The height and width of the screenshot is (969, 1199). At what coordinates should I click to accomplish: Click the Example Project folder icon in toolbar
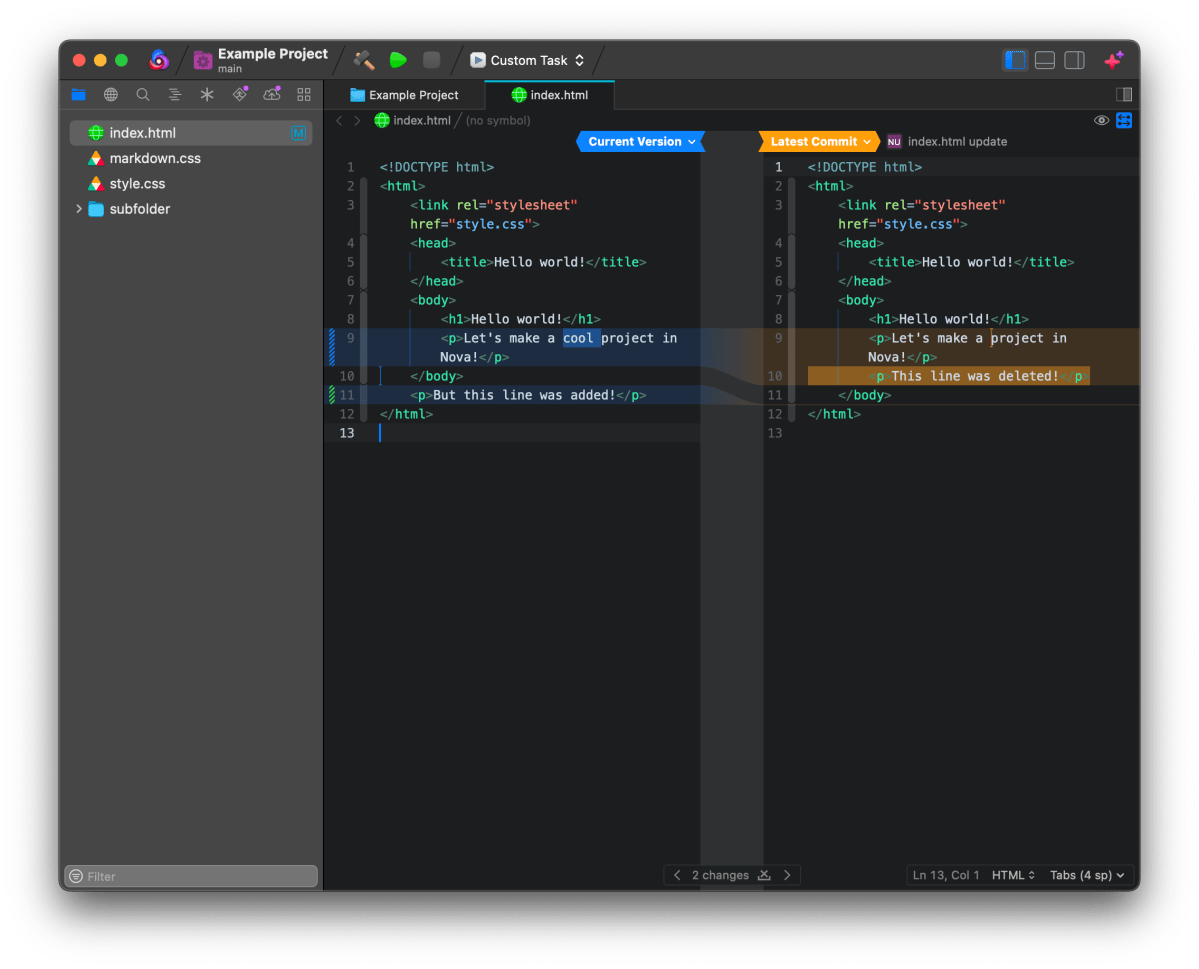pos(203,60)
